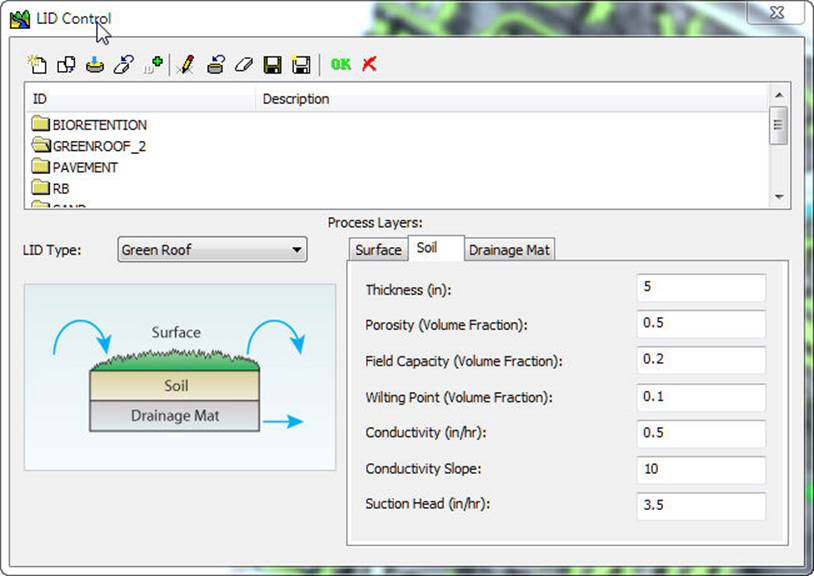Select Green Roof in LID Type combo box
This screenshot has height=576, width=814.
pyautogui.click(x=200, y=249)
